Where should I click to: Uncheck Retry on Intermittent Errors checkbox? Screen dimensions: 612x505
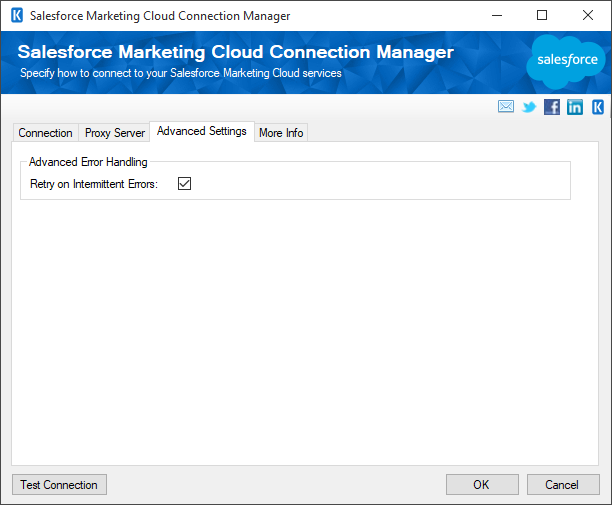[x=184, y=183]
